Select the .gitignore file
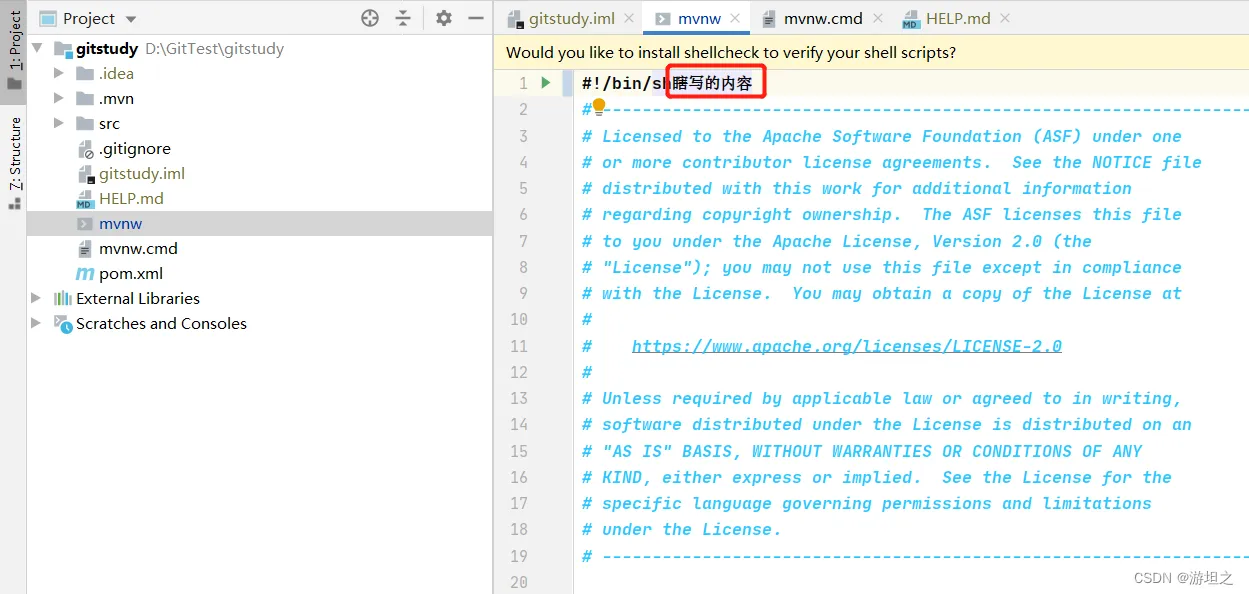The width and height of the screenshot is (1249, 594). (x=135, y=148)
